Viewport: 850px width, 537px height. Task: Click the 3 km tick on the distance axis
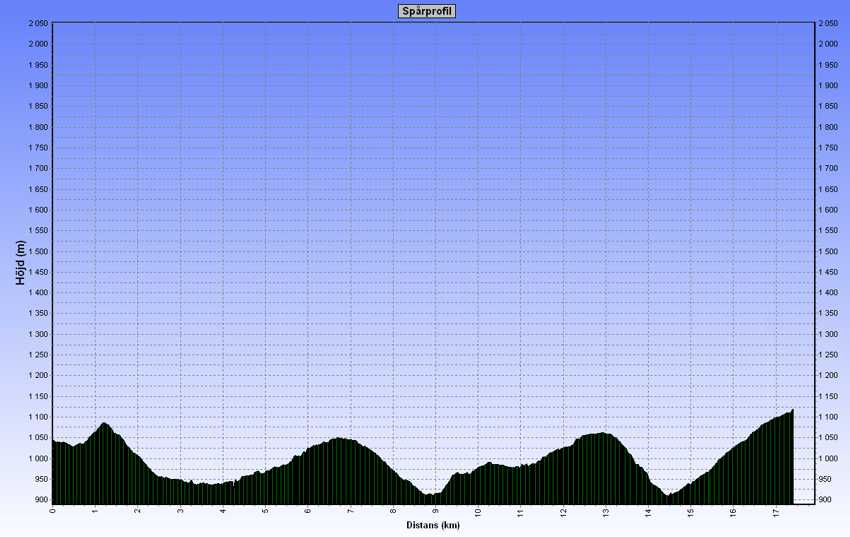click(x=181, y=510)
